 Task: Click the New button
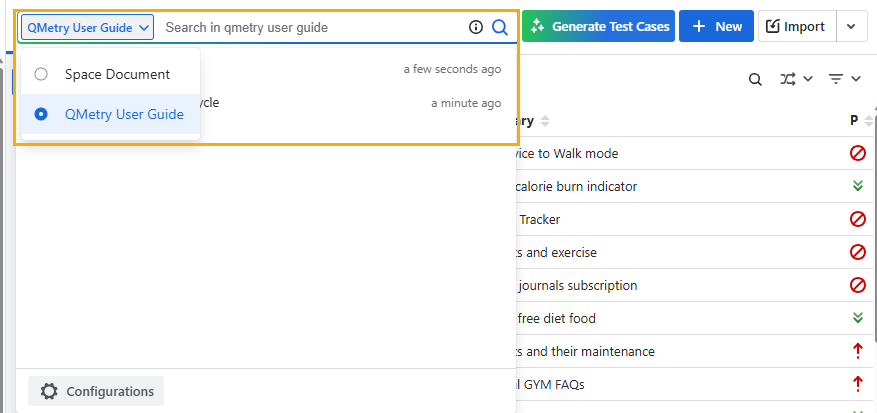click(716, 27)
